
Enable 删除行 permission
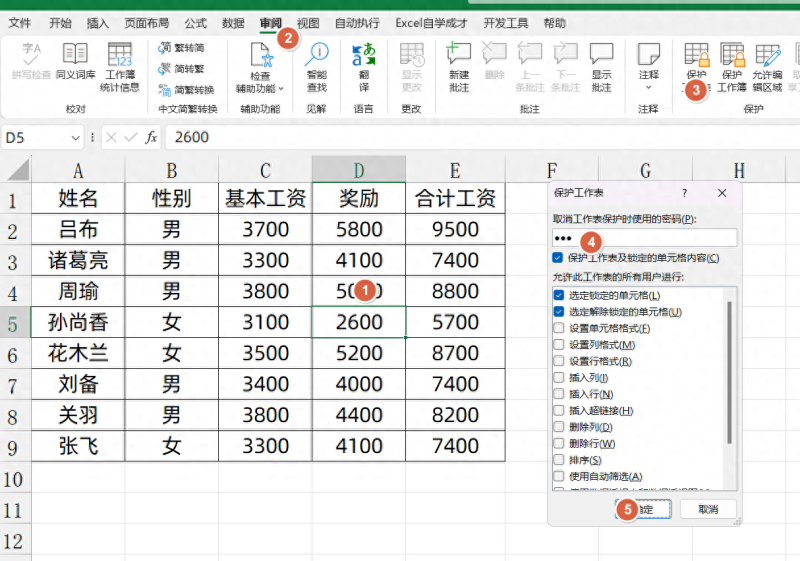(x=559, y=443)
